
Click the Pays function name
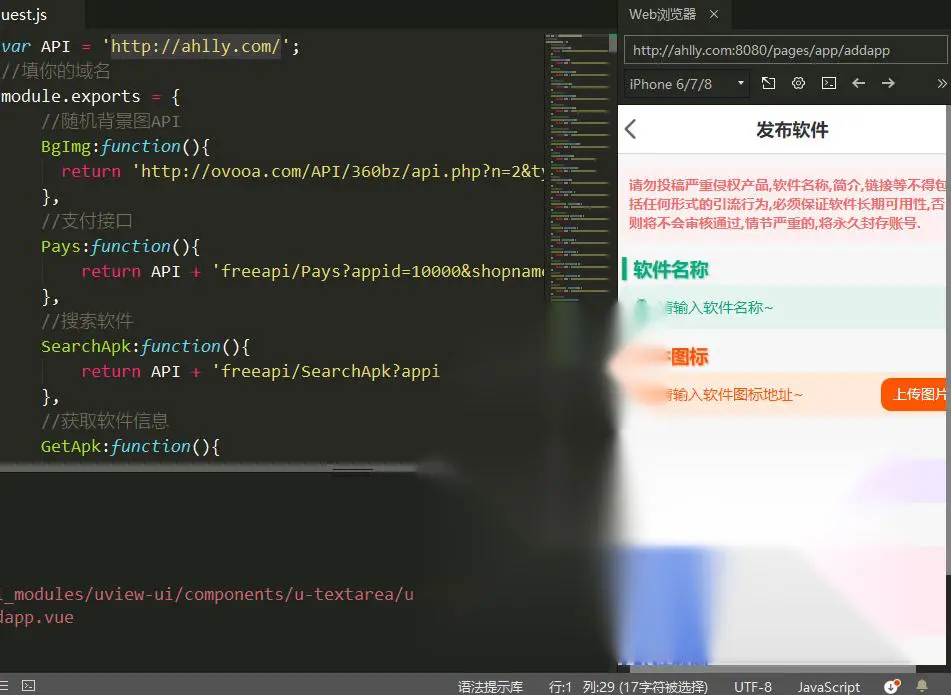(61, 246)
